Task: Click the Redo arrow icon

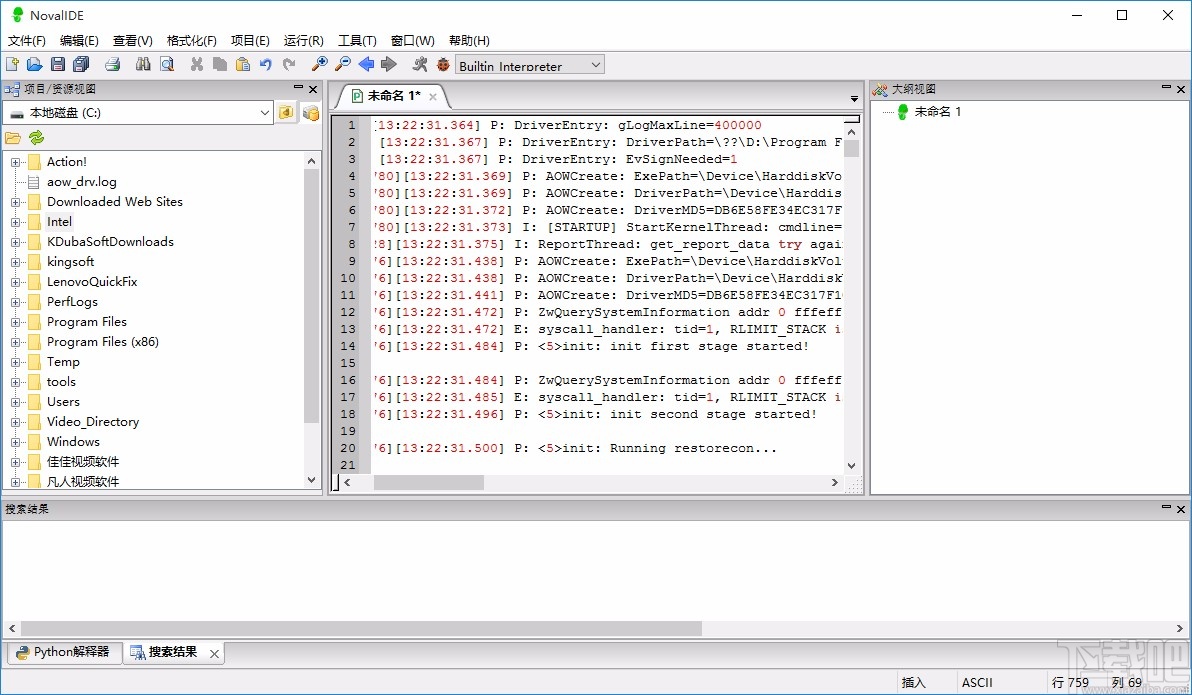Action: [289, 65]
